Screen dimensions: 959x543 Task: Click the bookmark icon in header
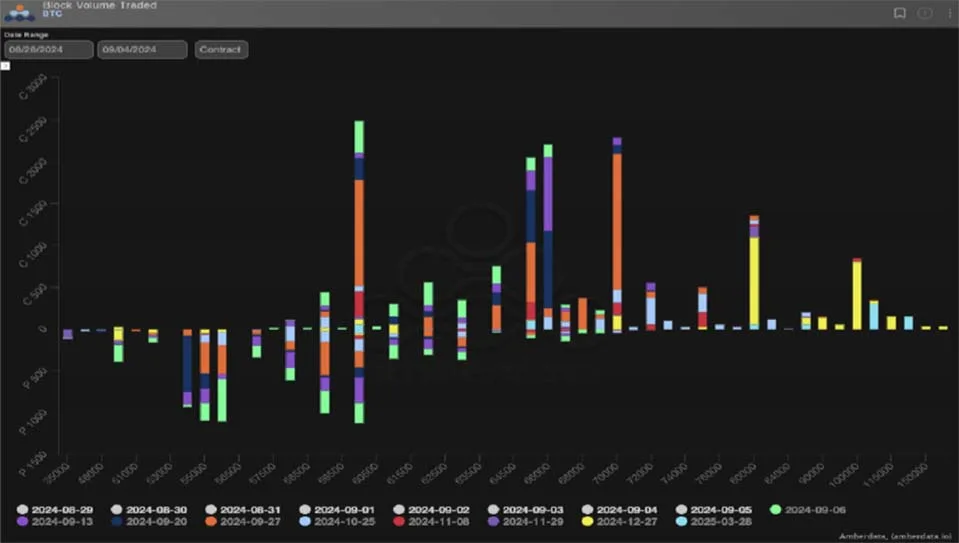pos(900,13)
